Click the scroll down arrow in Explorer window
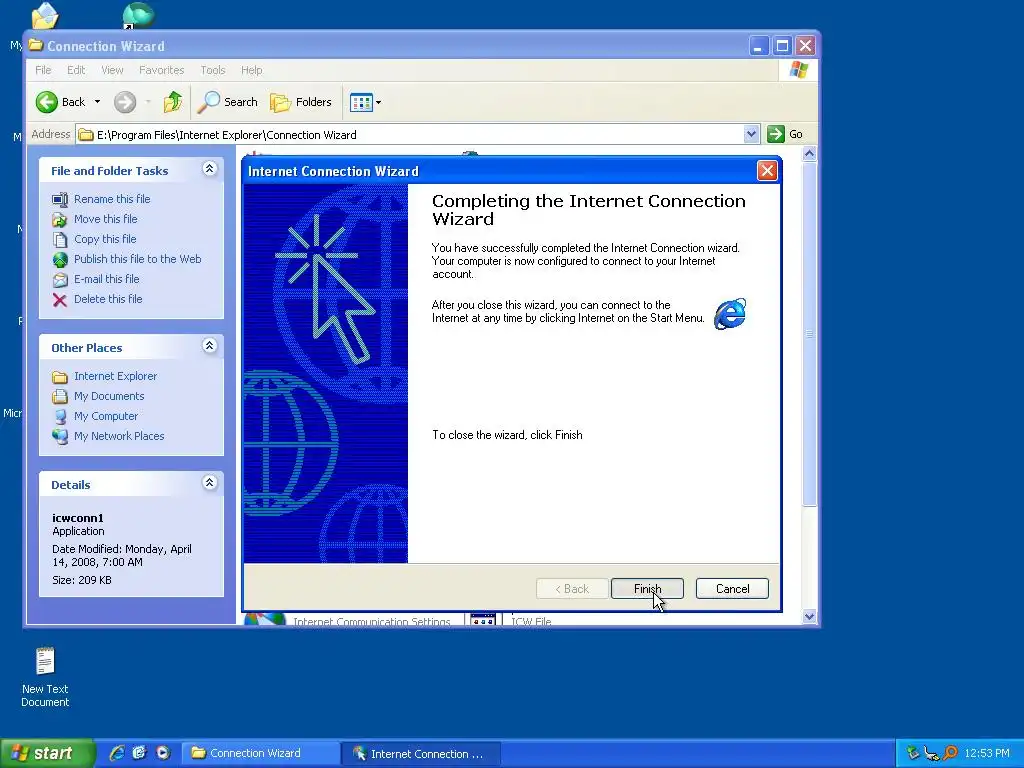The image size is (1024, 768). (x=809, y=616)
